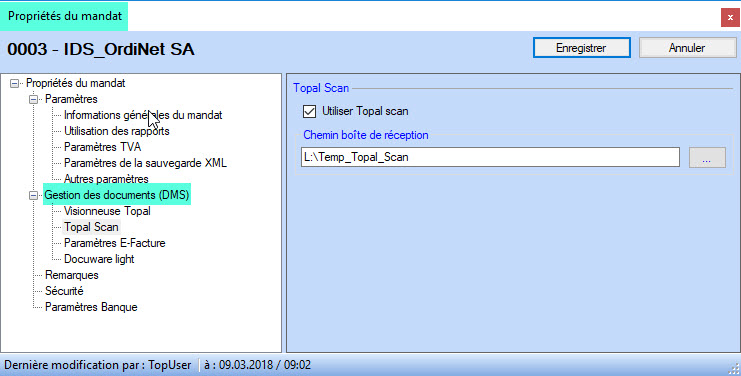Click the Chemin boîte de réception path field

(490, 157)
